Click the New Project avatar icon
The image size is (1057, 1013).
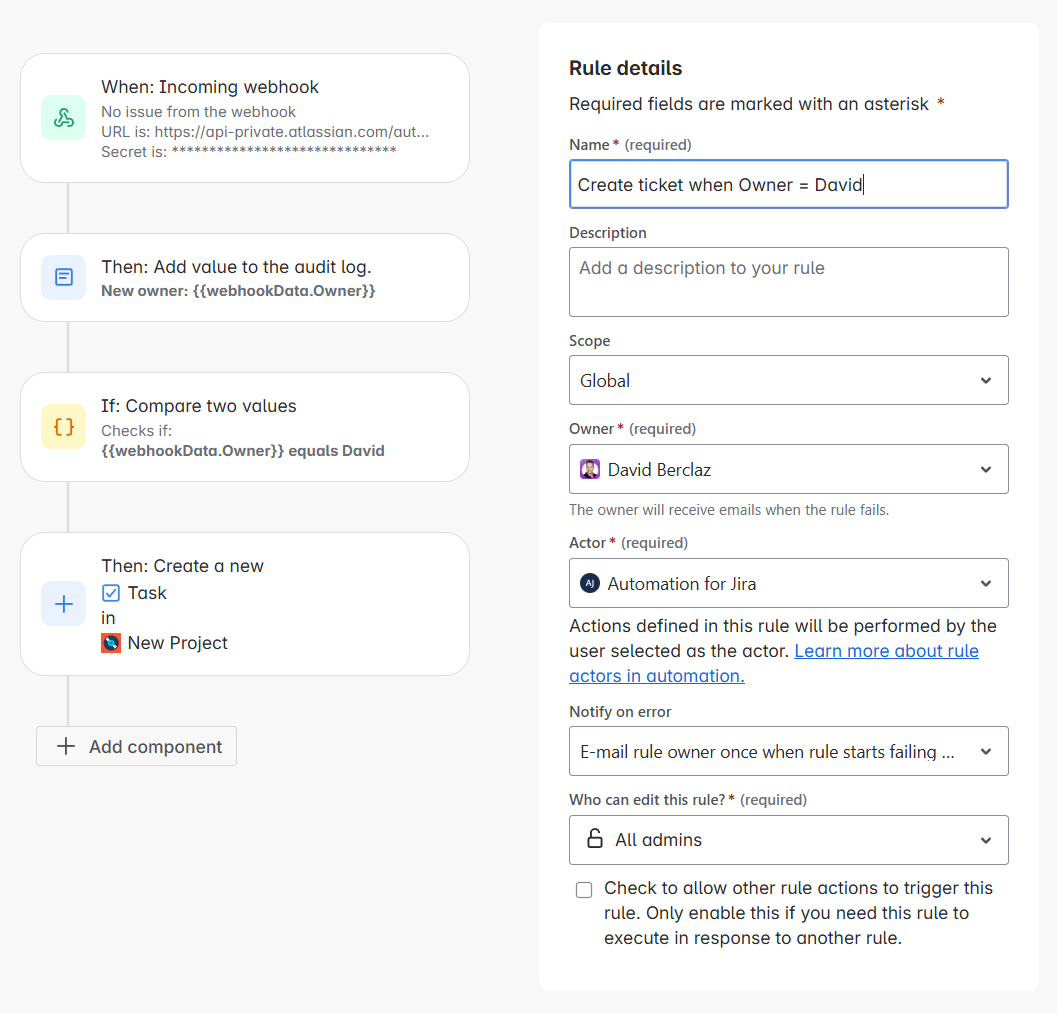pos(111,643)
